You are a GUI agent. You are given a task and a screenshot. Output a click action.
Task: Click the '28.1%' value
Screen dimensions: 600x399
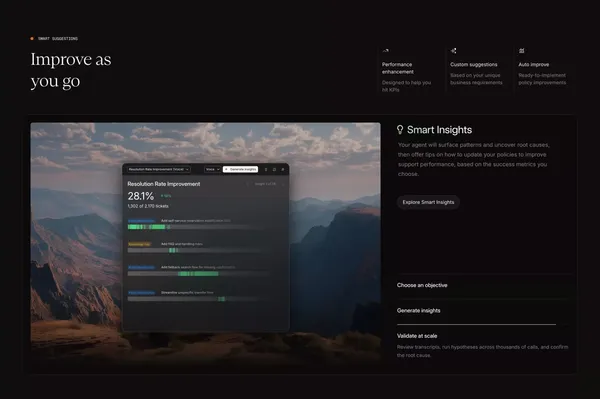pos(141,196)
